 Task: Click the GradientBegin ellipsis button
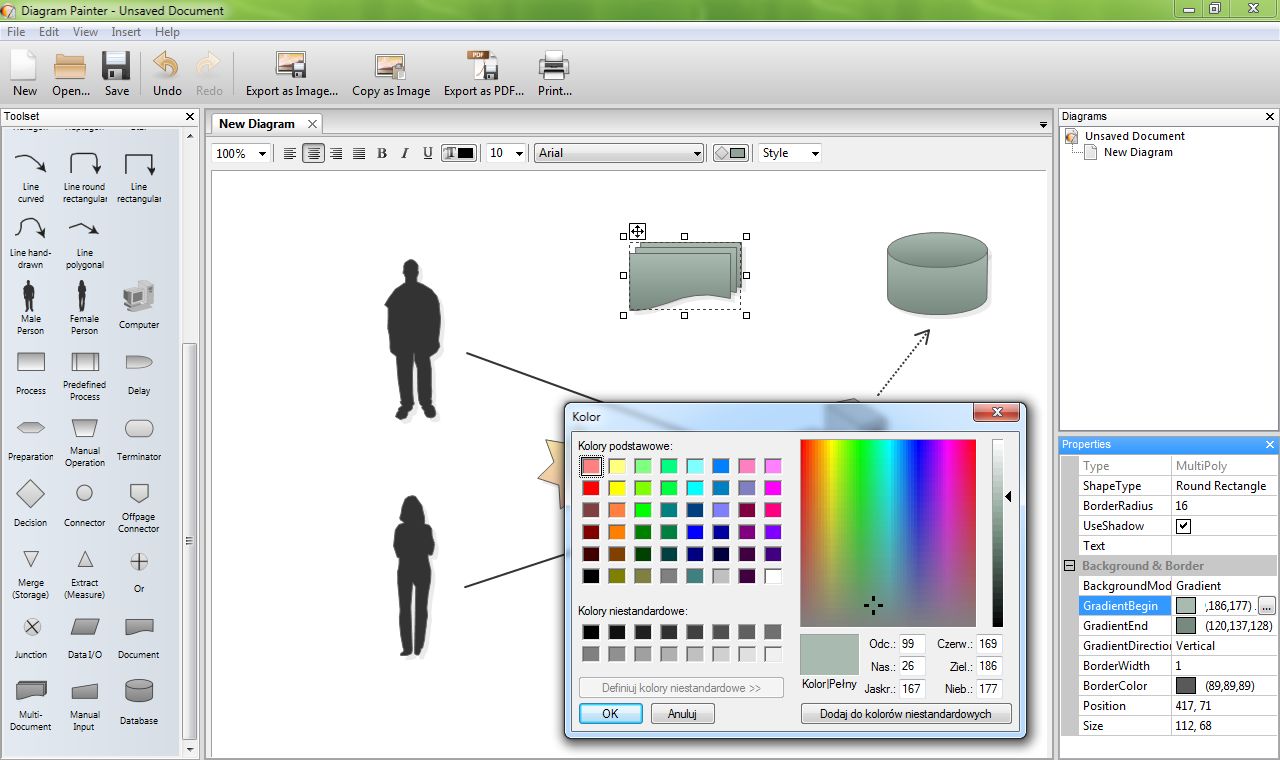tap(1267, 606)
